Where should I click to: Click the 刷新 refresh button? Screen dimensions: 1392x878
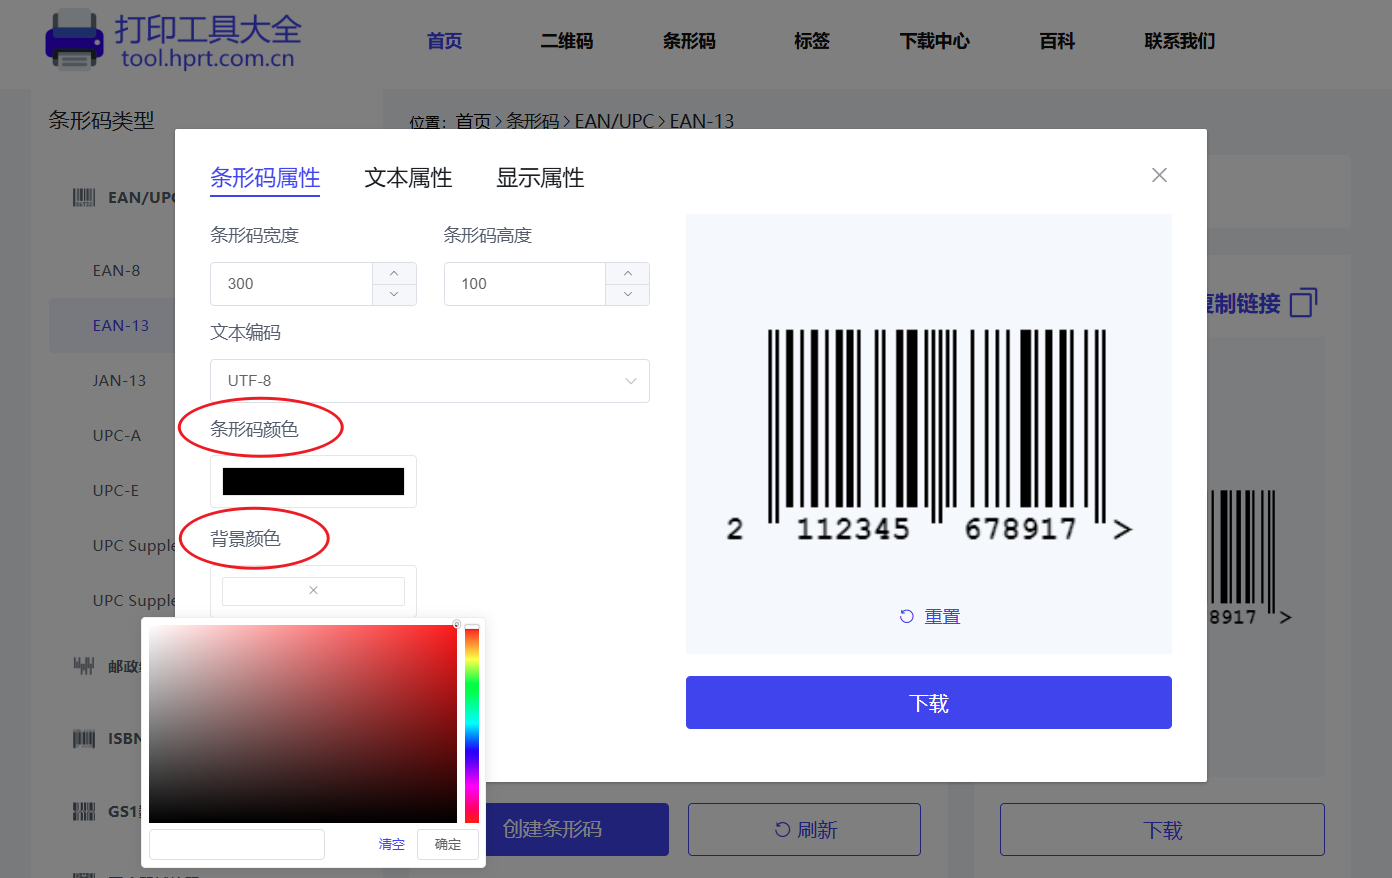point(804,829)
